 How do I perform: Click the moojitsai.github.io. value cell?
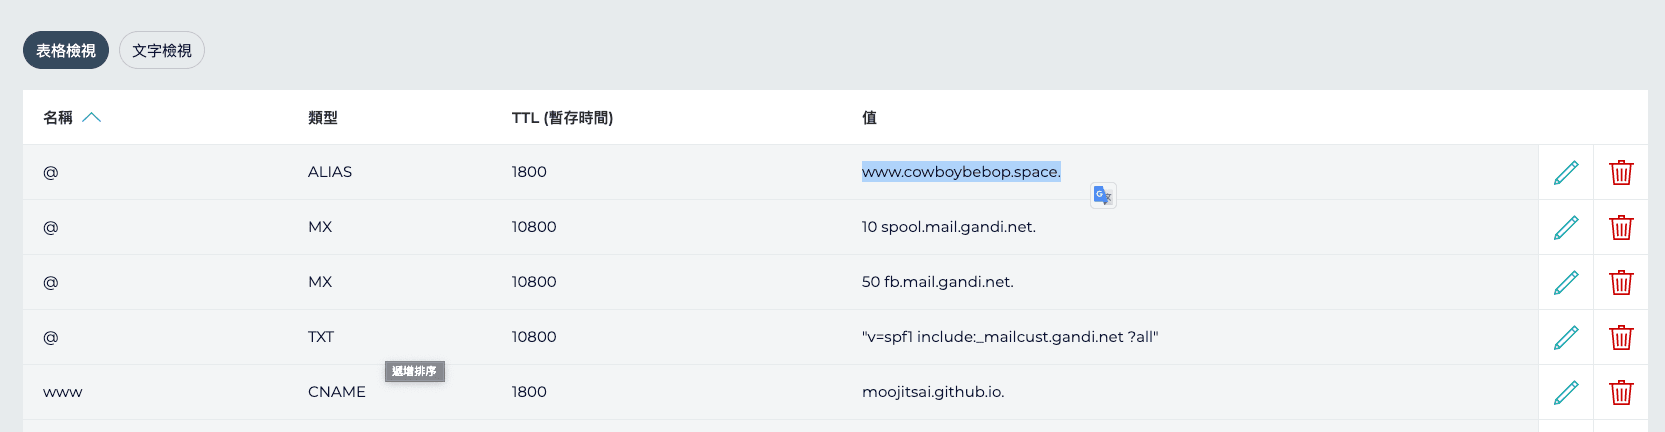pyautogui.click(x=933, y=392)
